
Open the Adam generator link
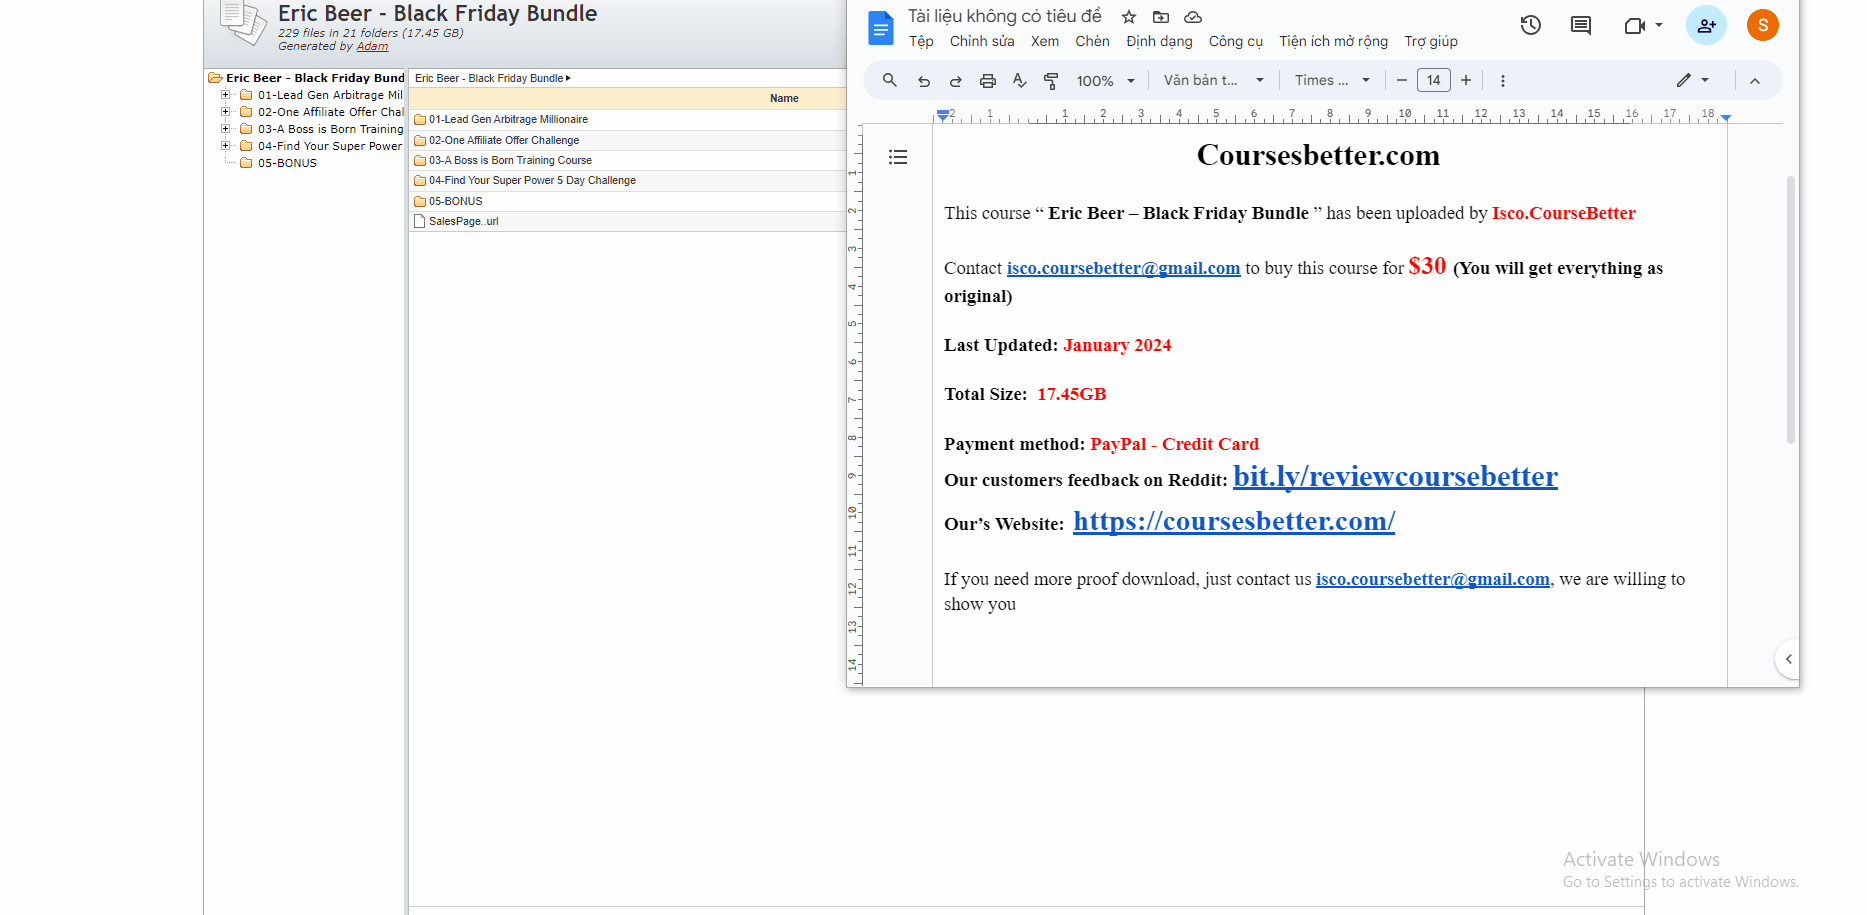(372, 46)
